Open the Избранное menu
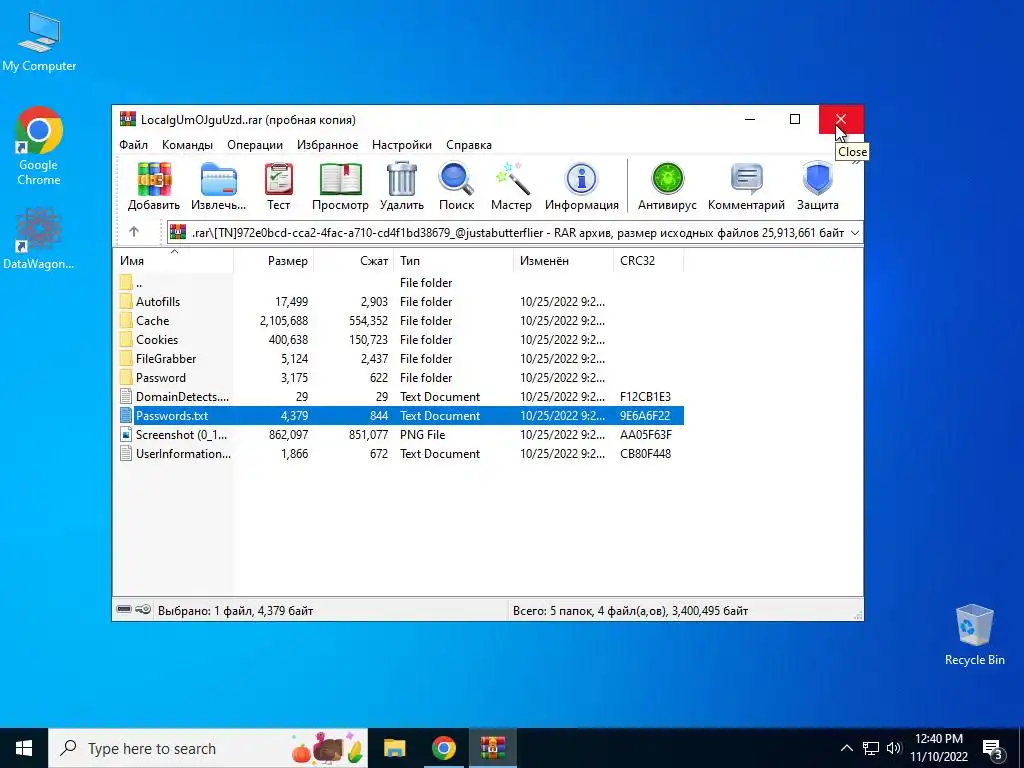Viewport: 1024px width, 768px height. click(327, 145)
